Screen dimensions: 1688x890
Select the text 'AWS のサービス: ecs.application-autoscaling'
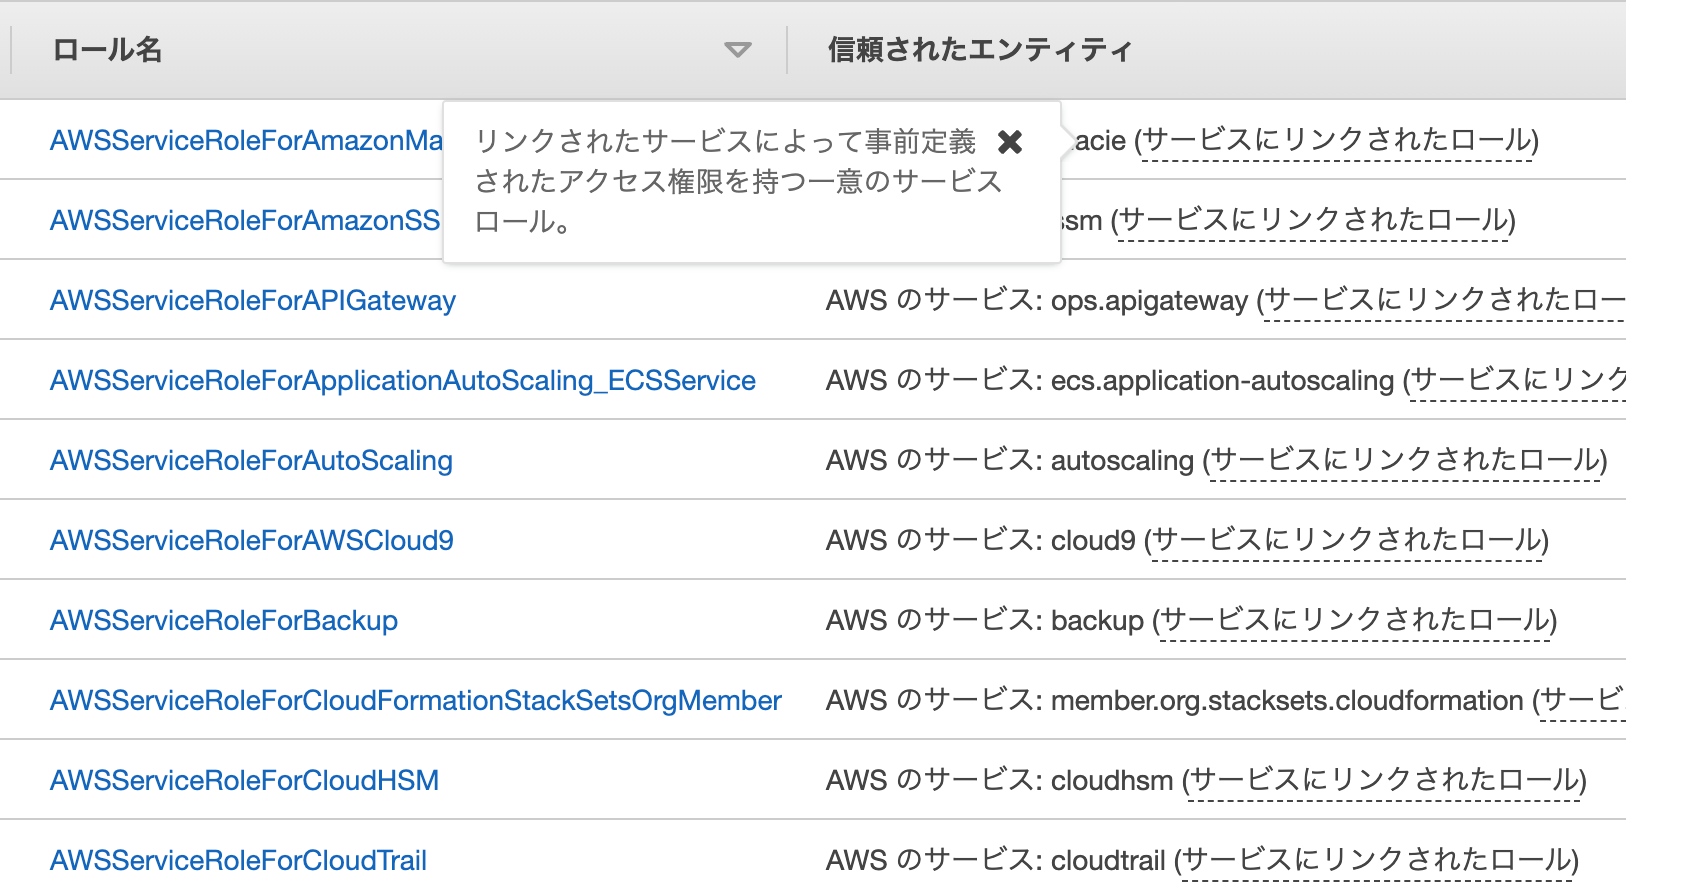[x=1110, y=380]
